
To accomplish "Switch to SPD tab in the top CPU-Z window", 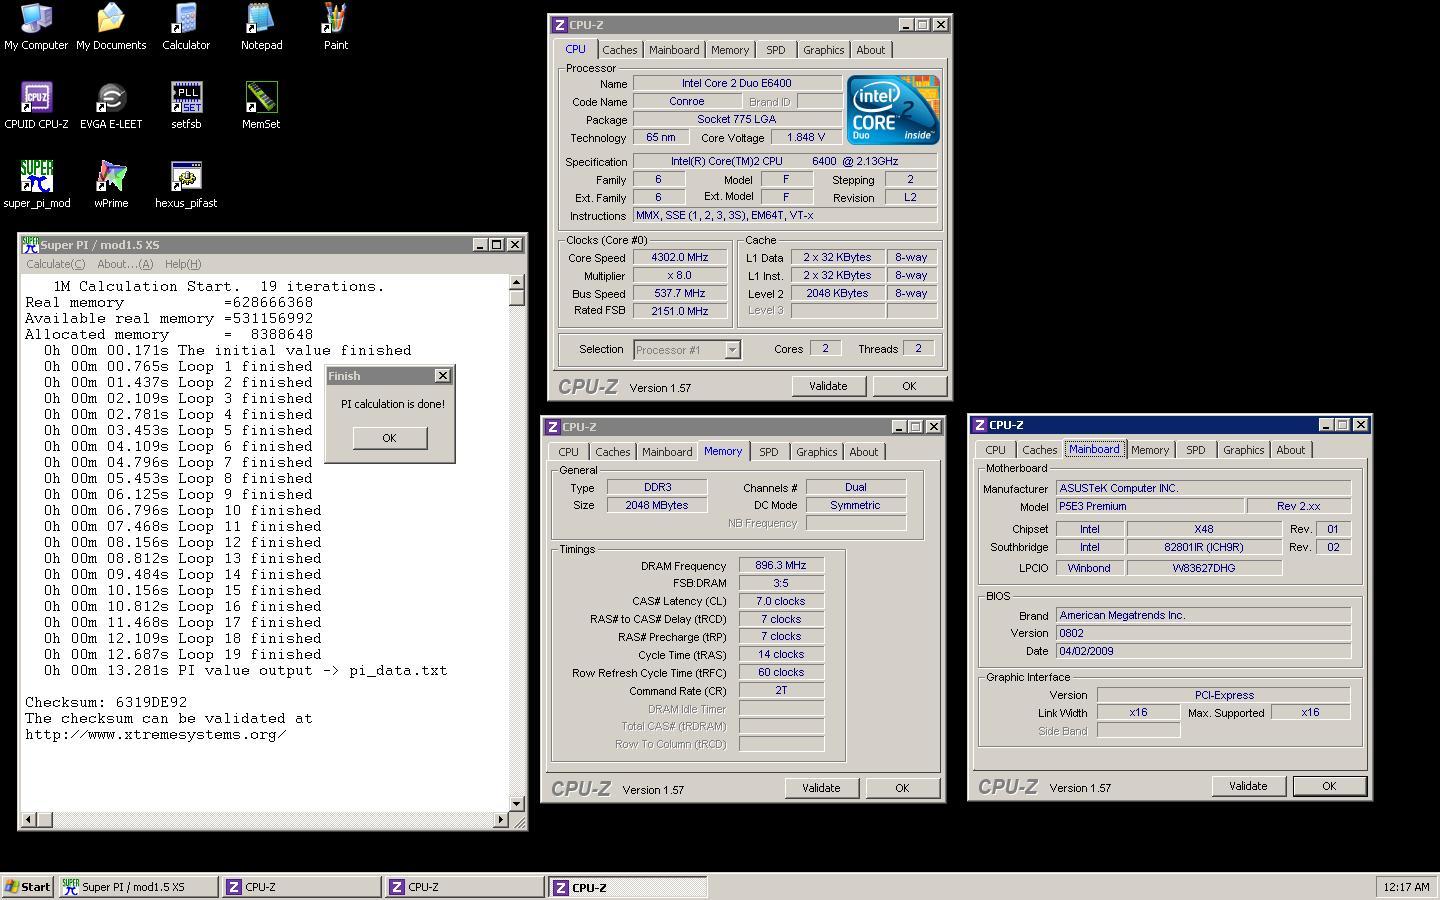I will click(776, 50).
